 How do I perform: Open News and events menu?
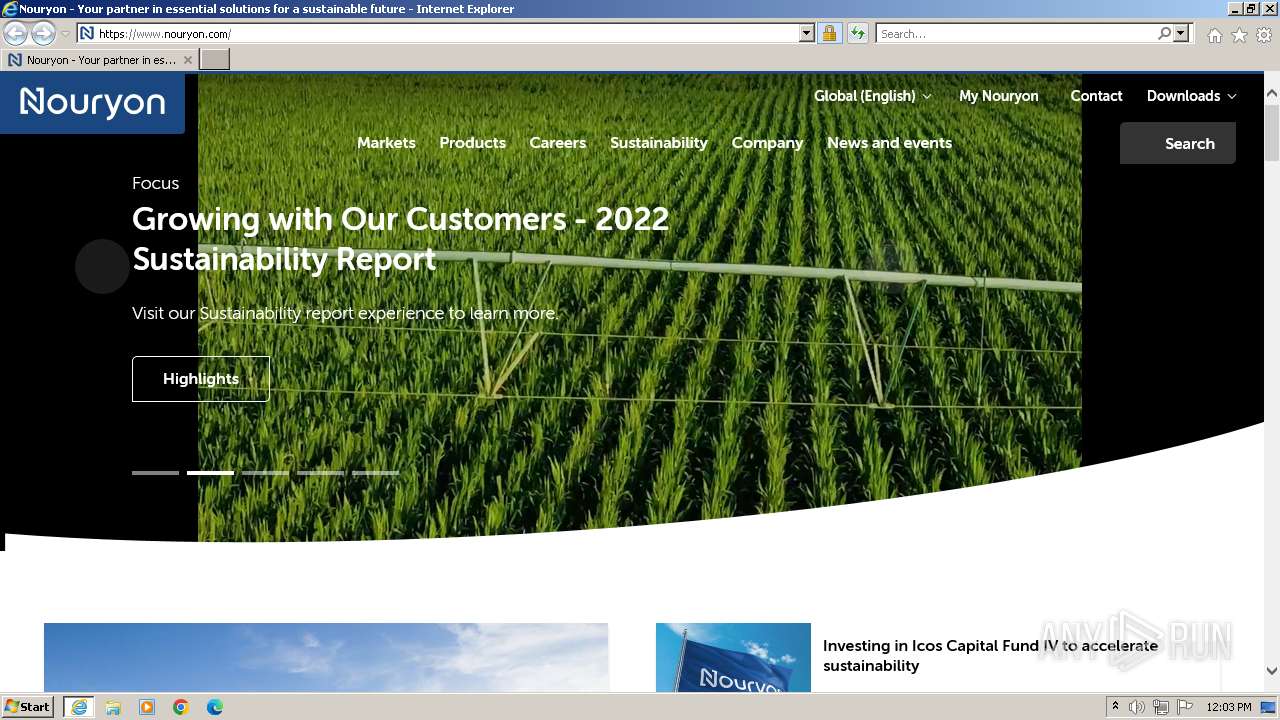coord(889,143)
